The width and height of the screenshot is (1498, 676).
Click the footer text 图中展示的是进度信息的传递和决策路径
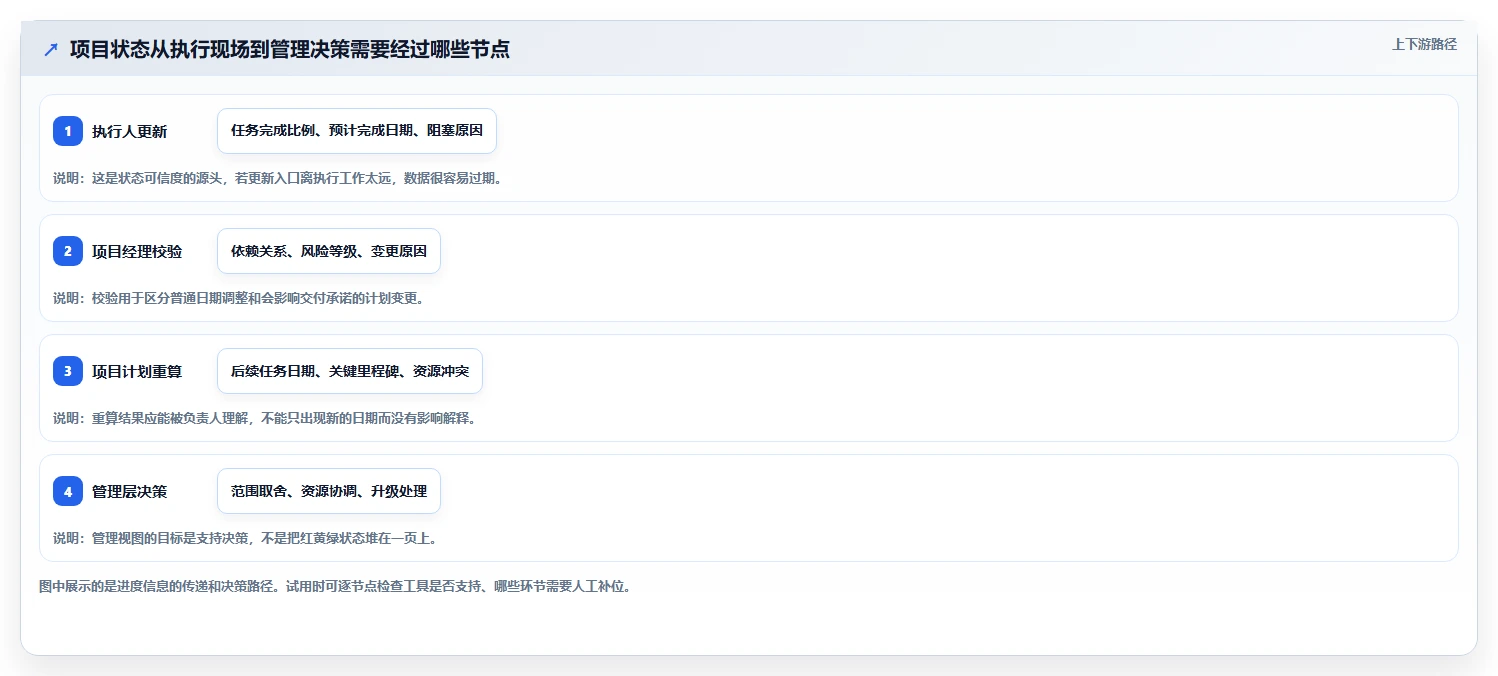click(335, 586)
